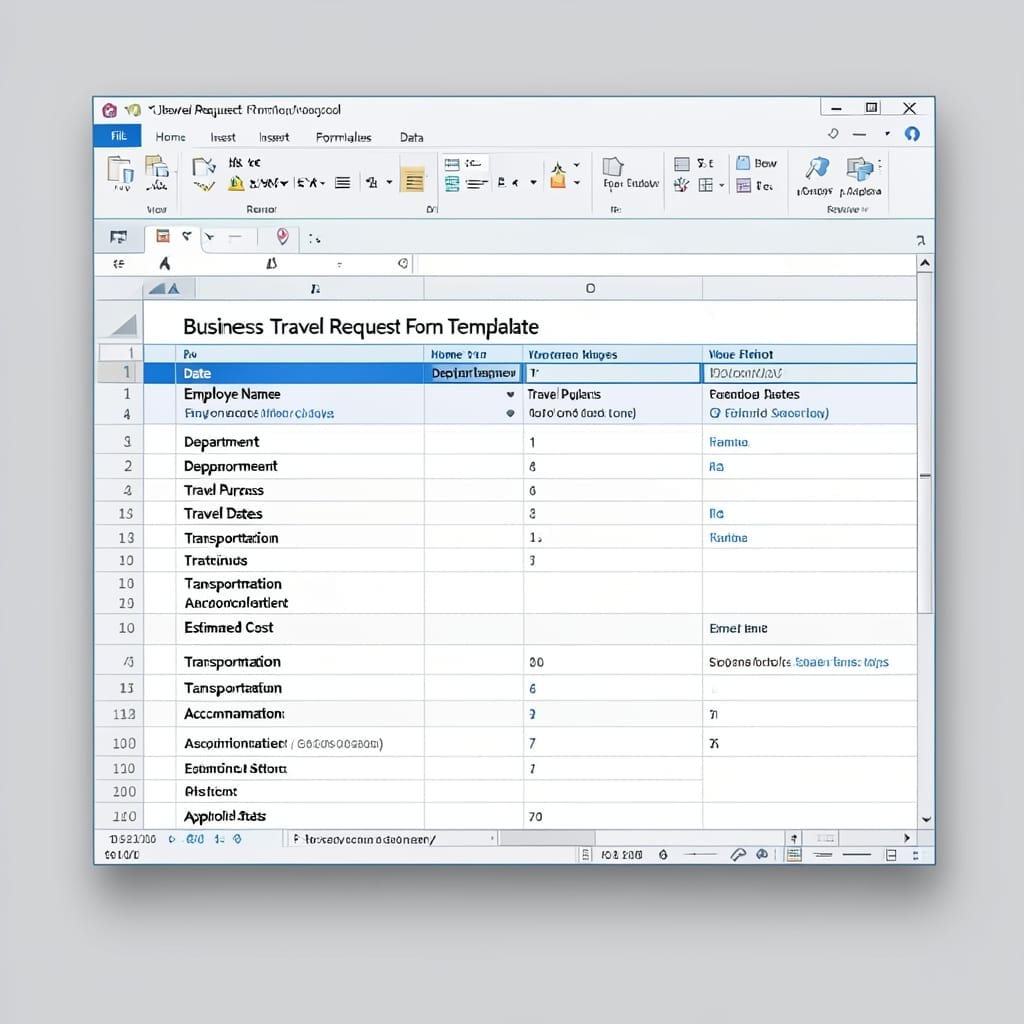
Task: Click the Select All corner triangle
Action: click(x=124, y=325)
